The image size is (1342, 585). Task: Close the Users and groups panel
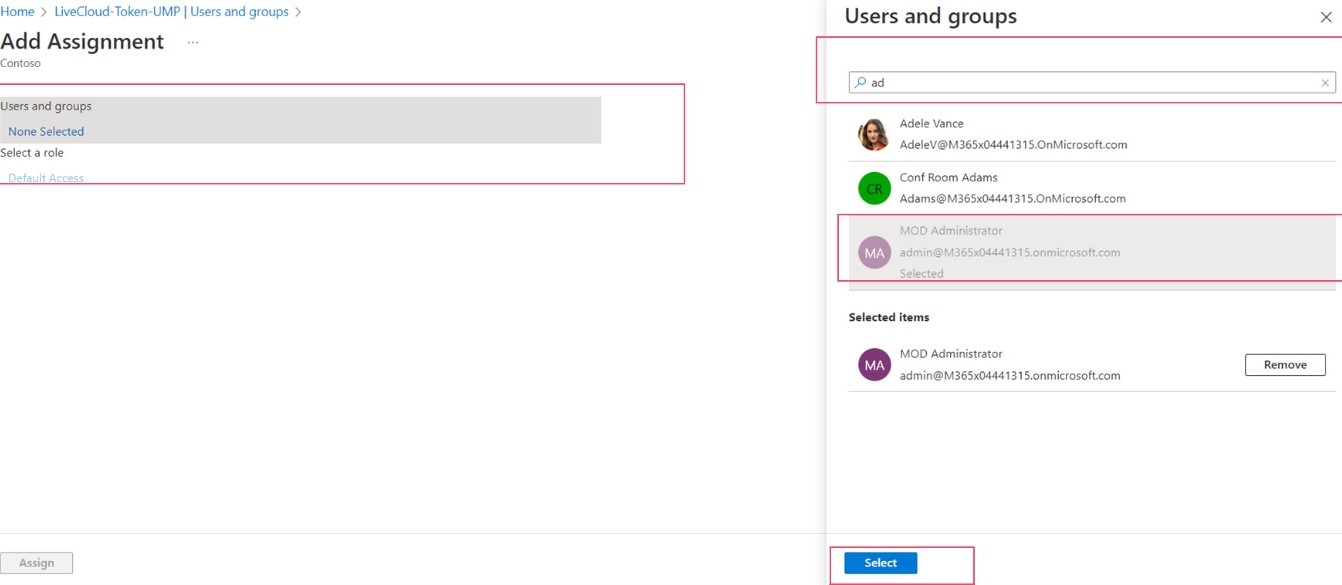(1326, 17)
